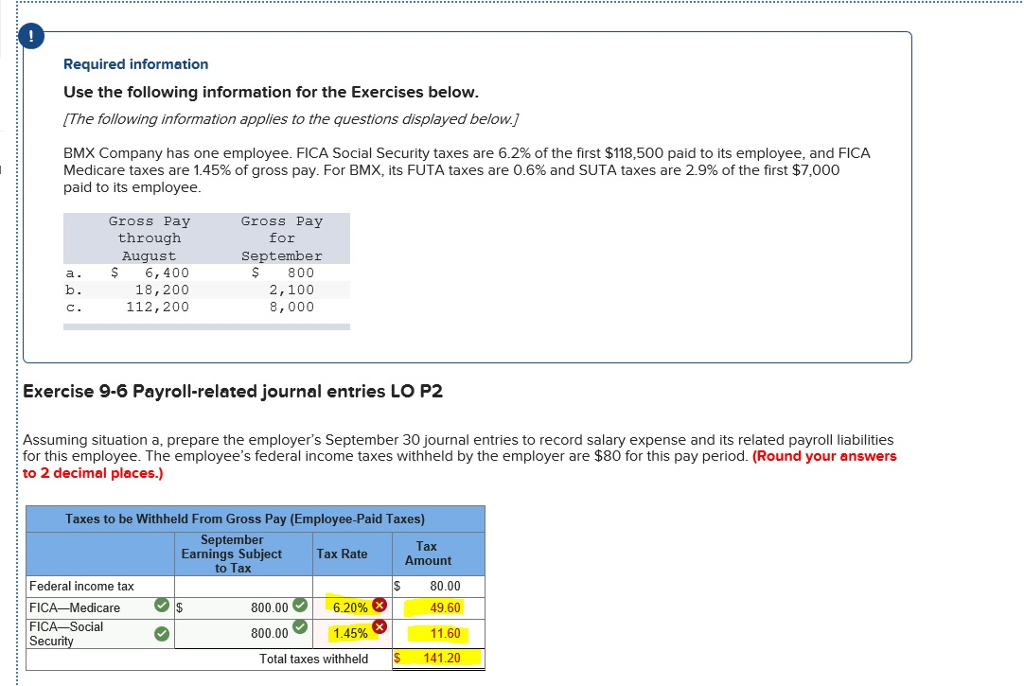Click green check next to Social Security 800.00
Image resolution: width=1024 pixels, height=686 pixels.
[300, 627]
